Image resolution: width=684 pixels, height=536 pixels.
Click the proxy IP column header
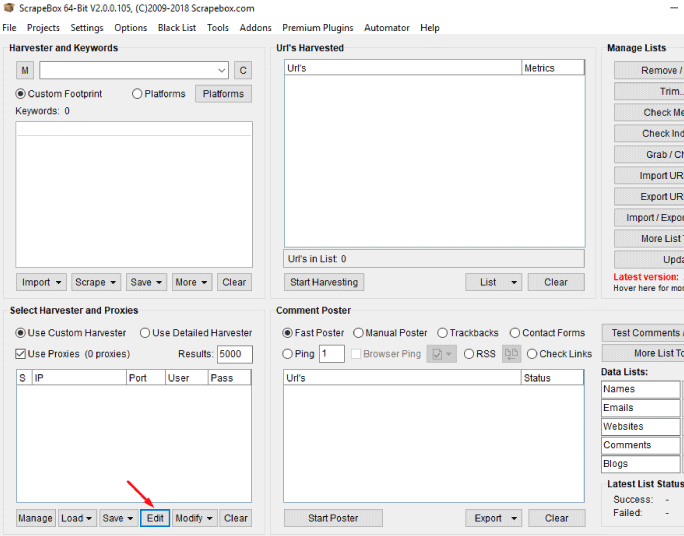pos(79,378)
